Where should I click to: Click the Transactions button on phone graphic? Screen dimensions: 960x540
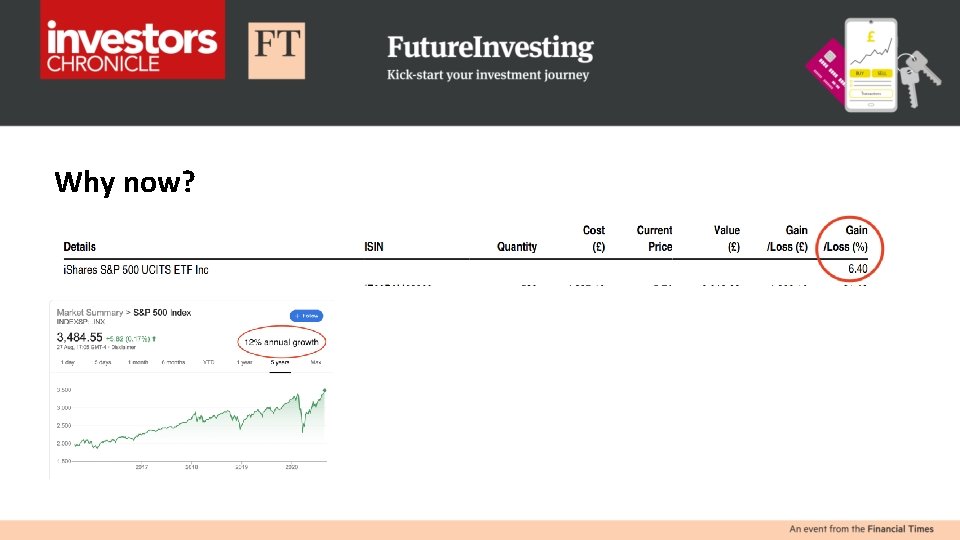coord(871,91)
